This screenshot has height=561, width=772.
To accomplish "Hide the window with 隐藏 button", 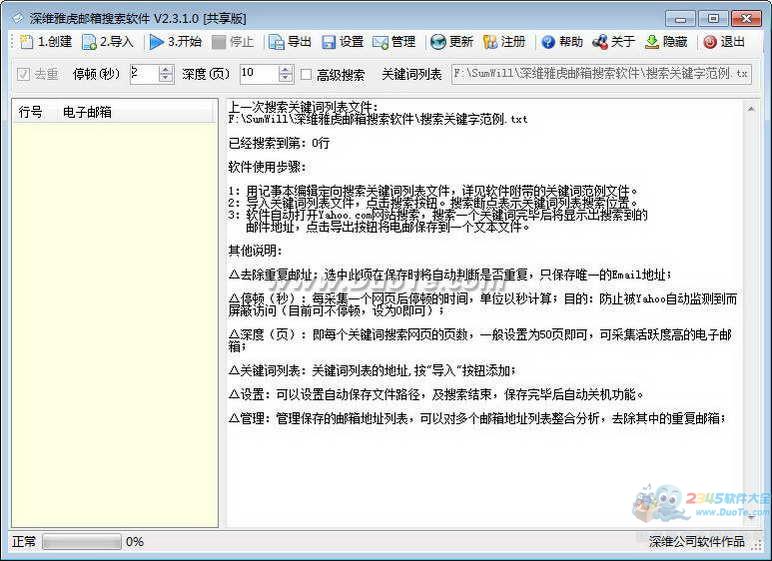I will click(x=666, y=42).
